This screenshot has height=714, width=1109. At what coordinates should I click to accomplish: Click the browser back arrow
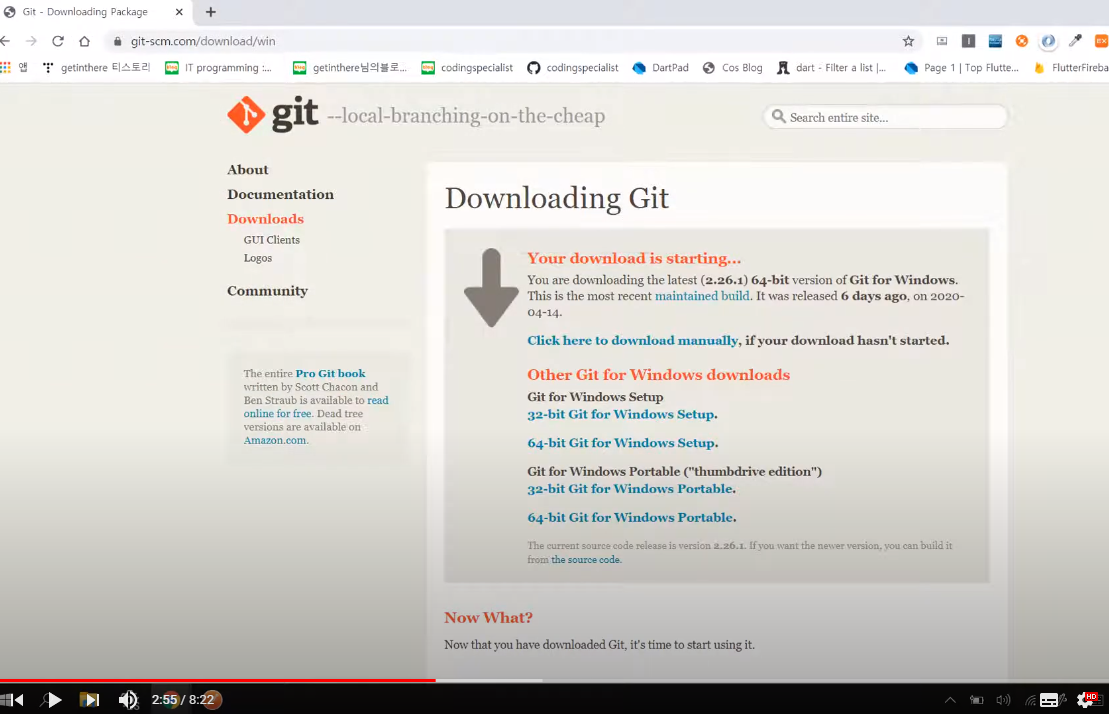click(6, 41)
